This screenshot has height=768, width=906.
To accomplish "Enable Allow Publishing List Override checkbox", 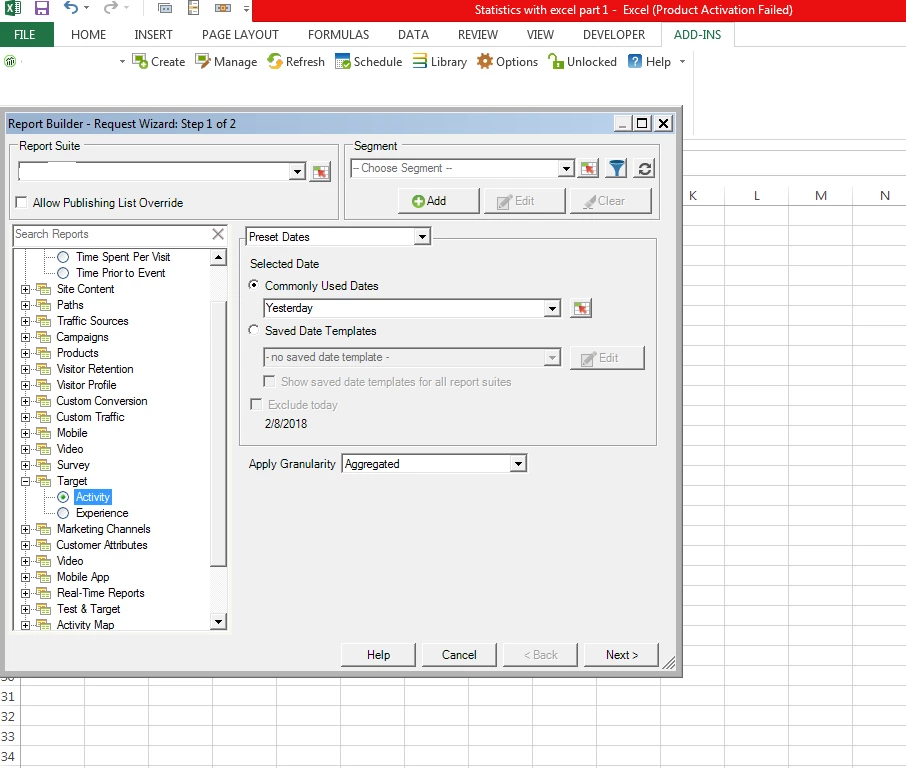I will pos(22,202).
